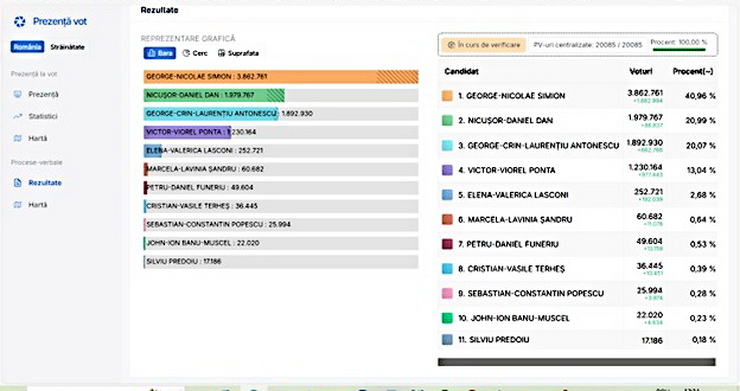The image size is (740, 391).
Task: Click Nicușor-Daniel Dan green color swatch
Action: click(447, 120)
